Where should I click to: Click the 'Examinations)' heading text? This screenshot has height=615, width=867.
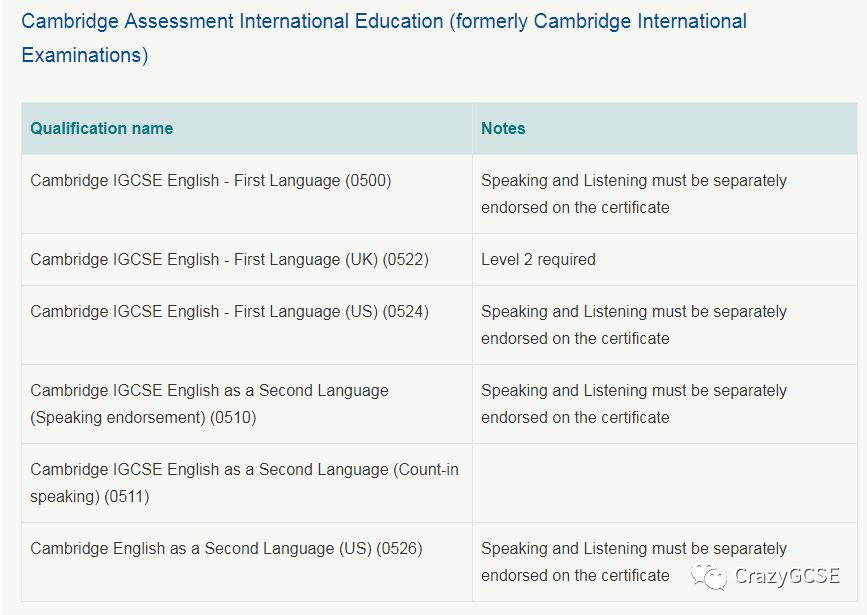(85, 55)
